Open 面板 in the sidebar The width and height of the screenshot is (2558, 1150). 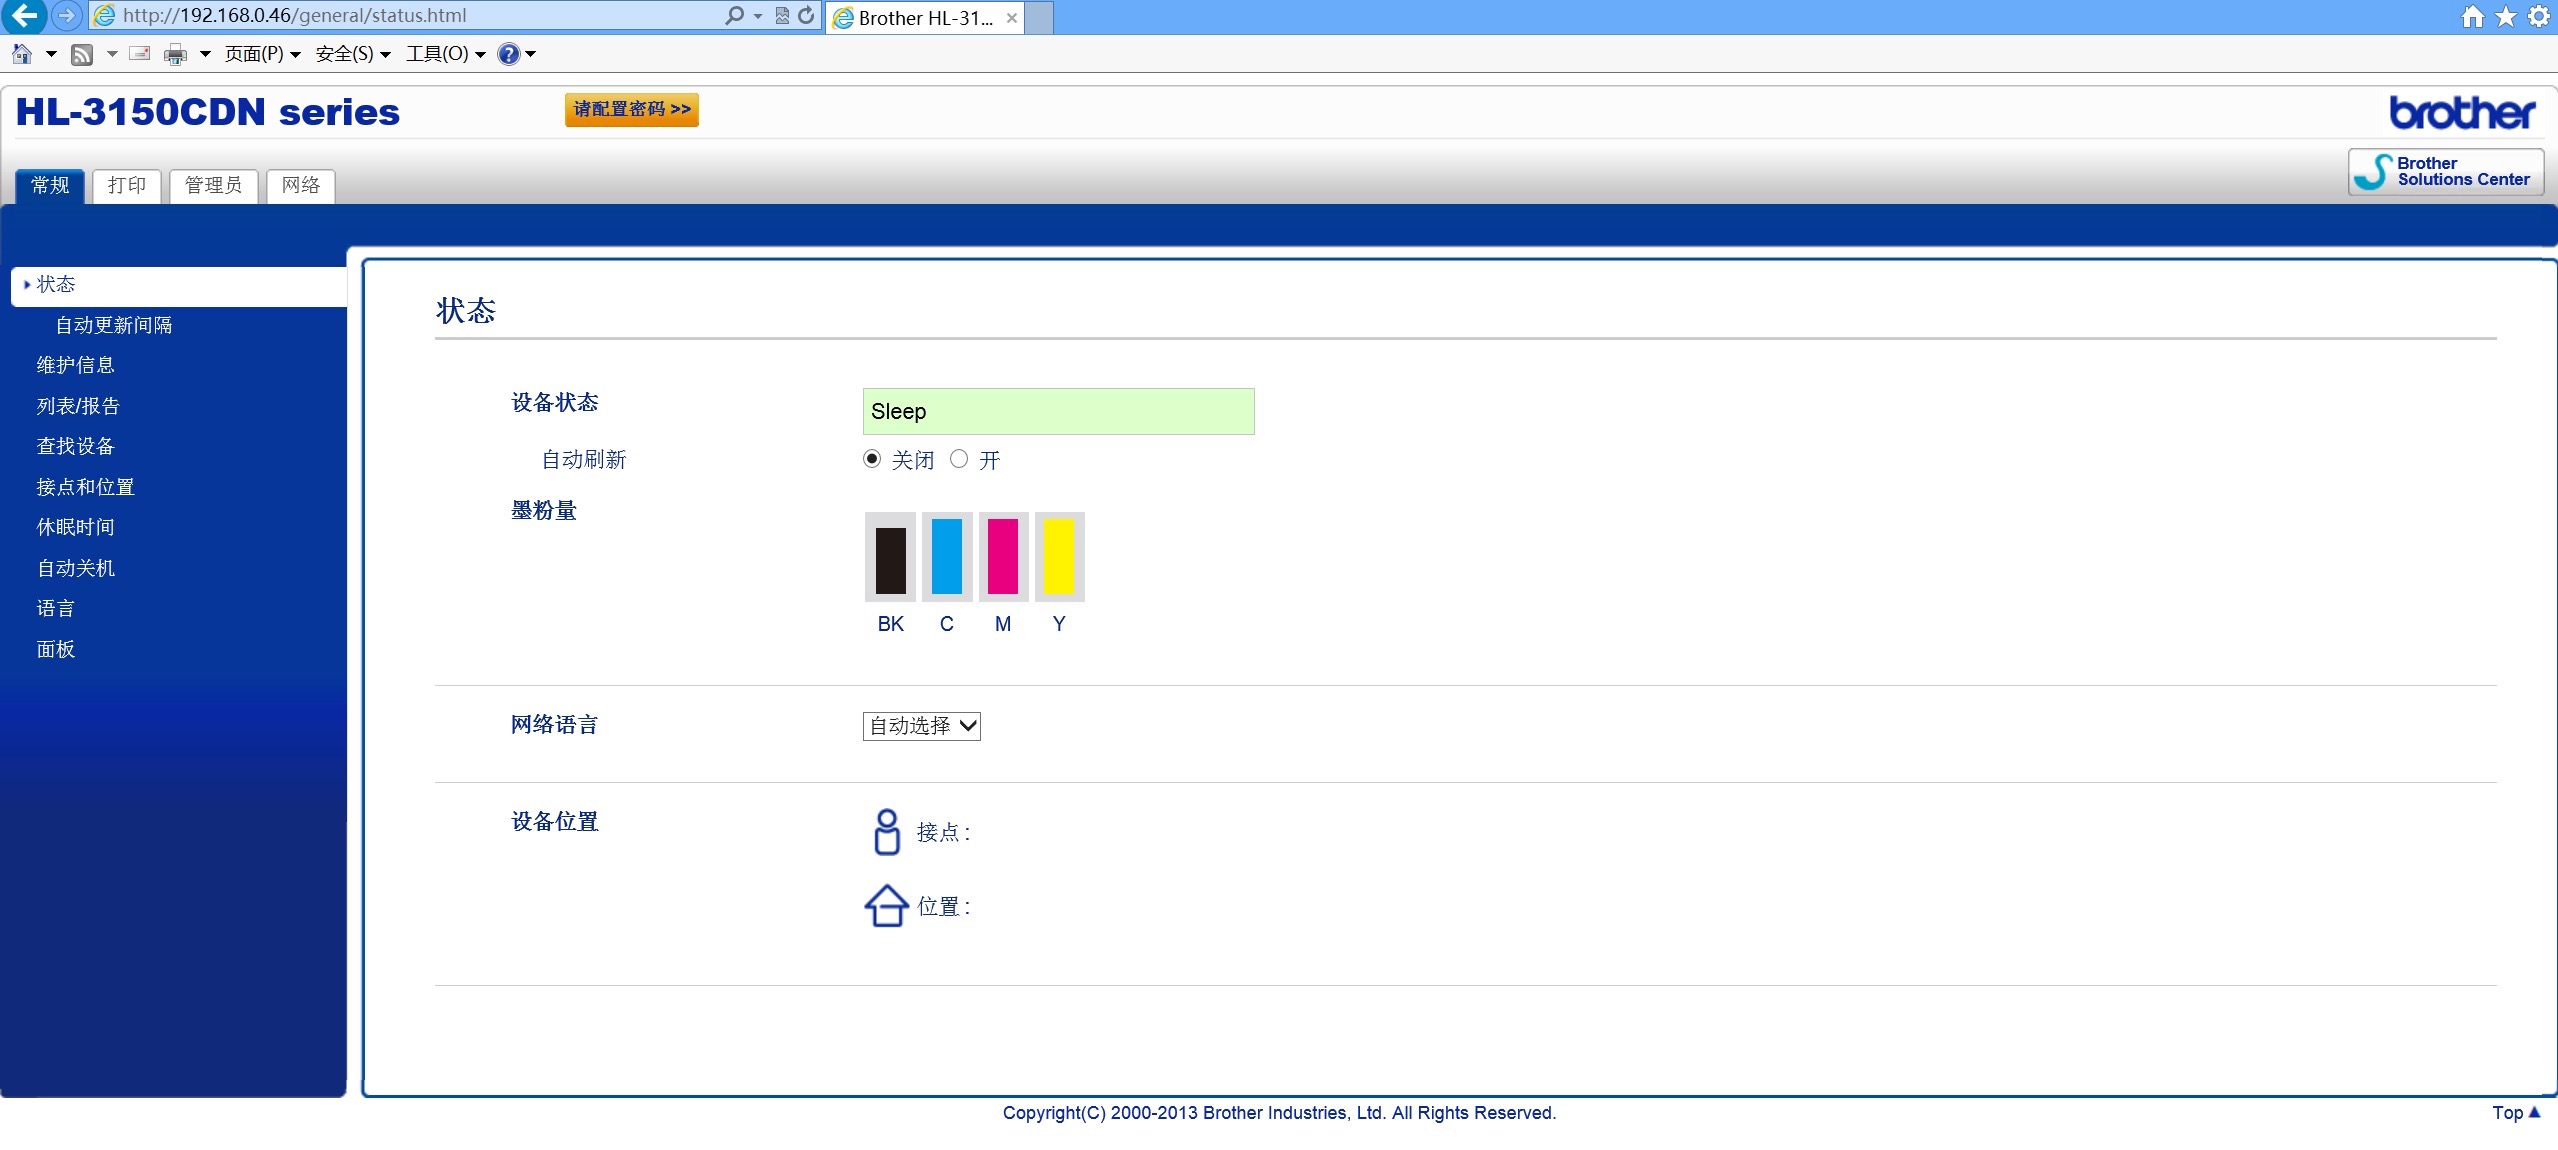tap(56, 649)
